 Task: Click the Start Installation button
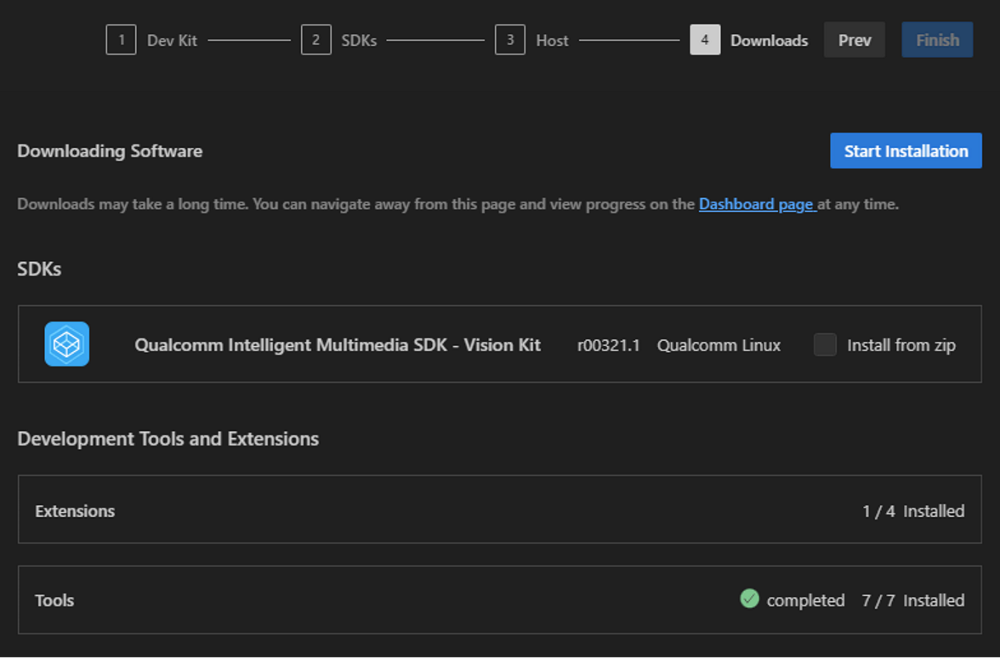[x=905, y=150]
